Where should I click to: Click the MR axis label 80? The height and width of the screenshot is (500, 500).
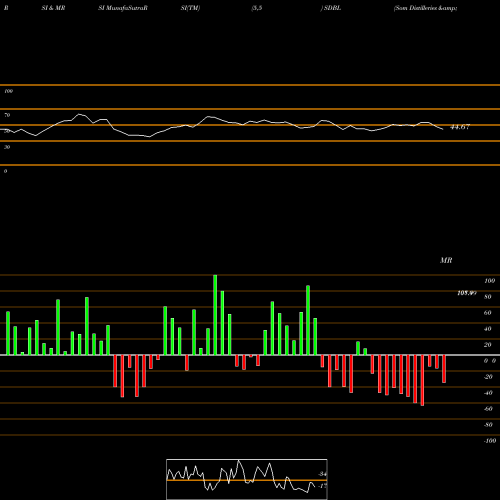pos(488,297)
